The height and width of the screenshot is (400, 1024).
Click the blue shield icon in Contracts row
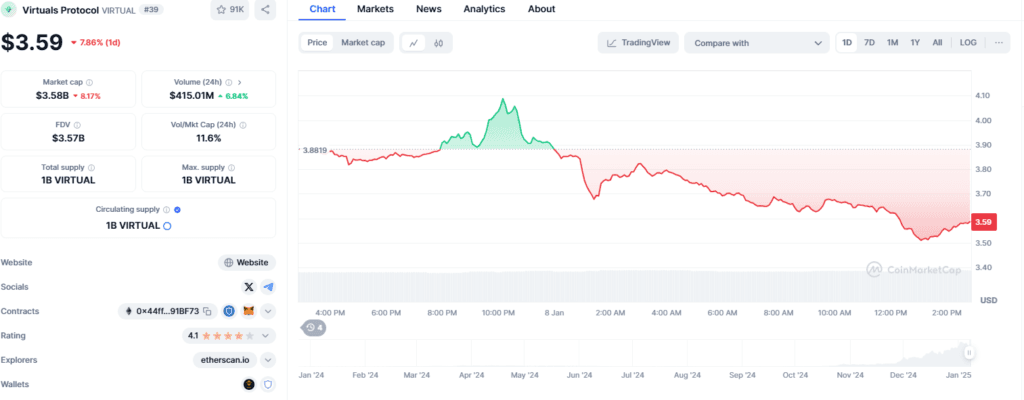[229, 311]
